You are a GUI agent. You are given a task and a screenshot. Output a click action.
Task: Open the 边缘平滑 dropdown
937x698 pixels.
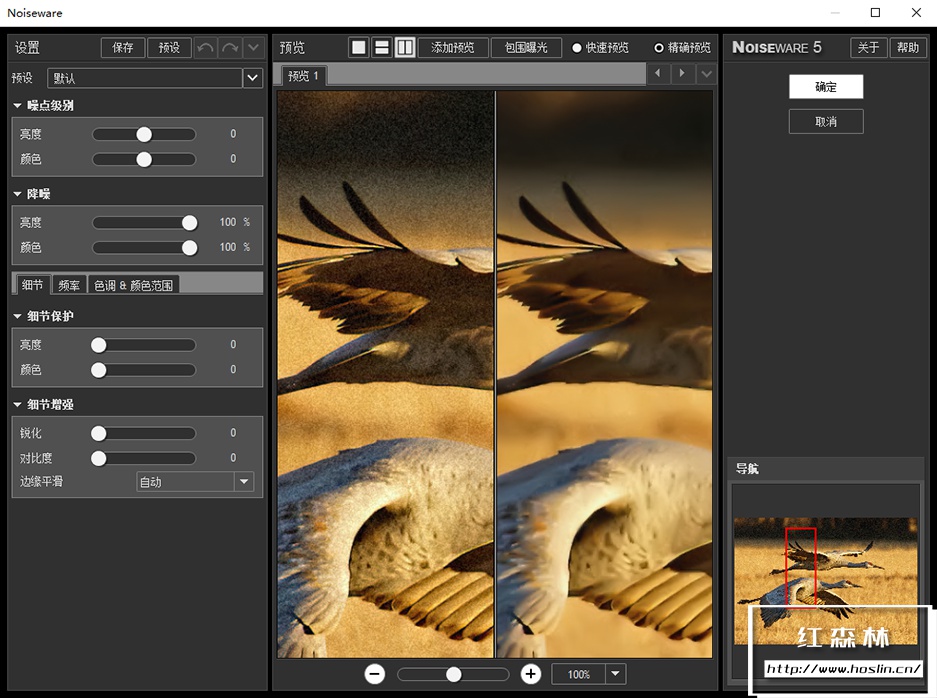(x=243, y=482)
